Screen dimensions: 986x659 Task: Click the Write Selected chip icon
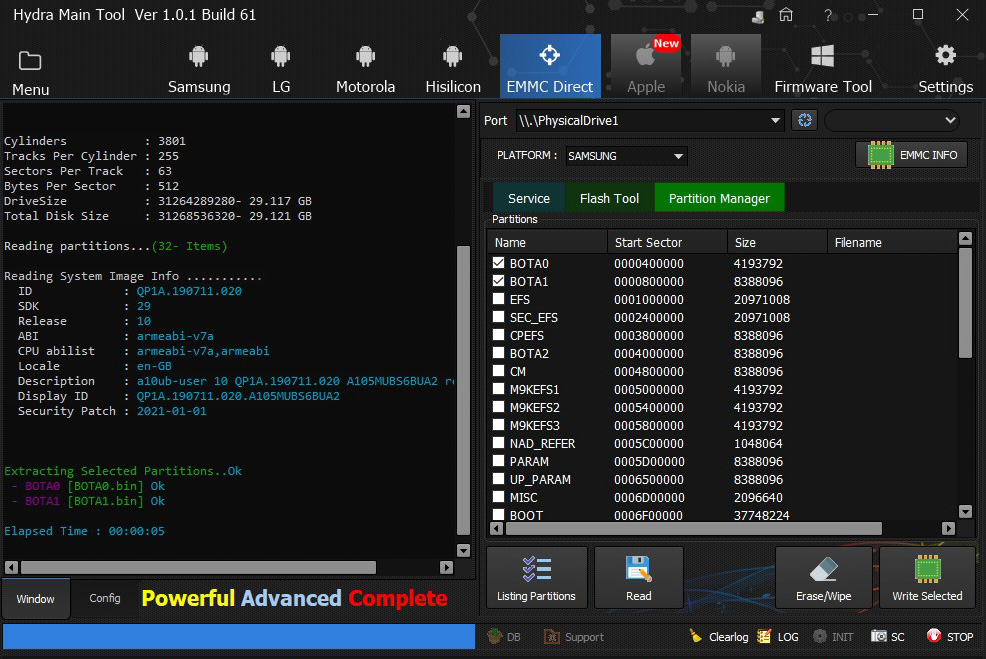click(x=927, y=570)
